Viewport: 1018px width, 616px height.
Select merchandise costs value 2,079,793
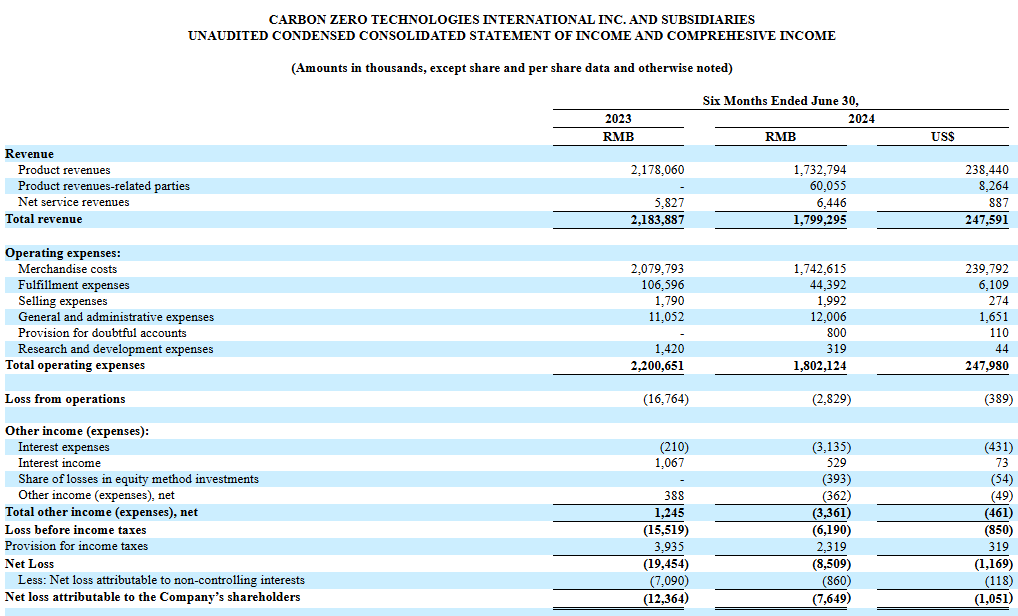(657, 269)
